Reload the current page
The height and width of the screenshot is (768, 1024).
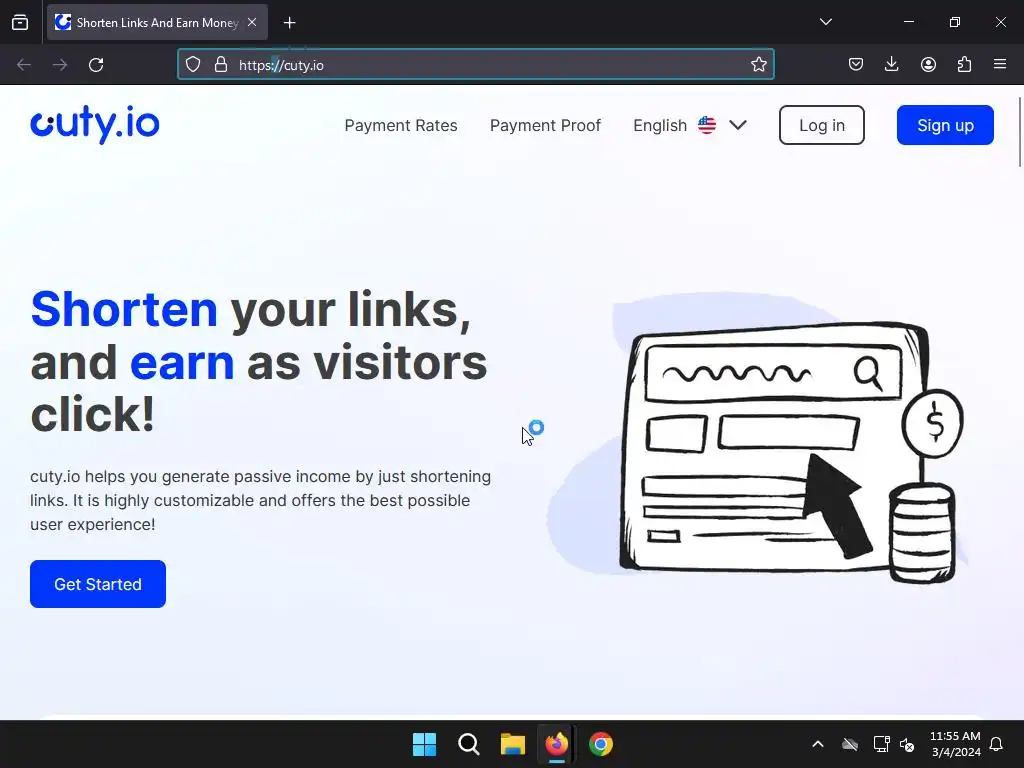(x=96, y=65)
